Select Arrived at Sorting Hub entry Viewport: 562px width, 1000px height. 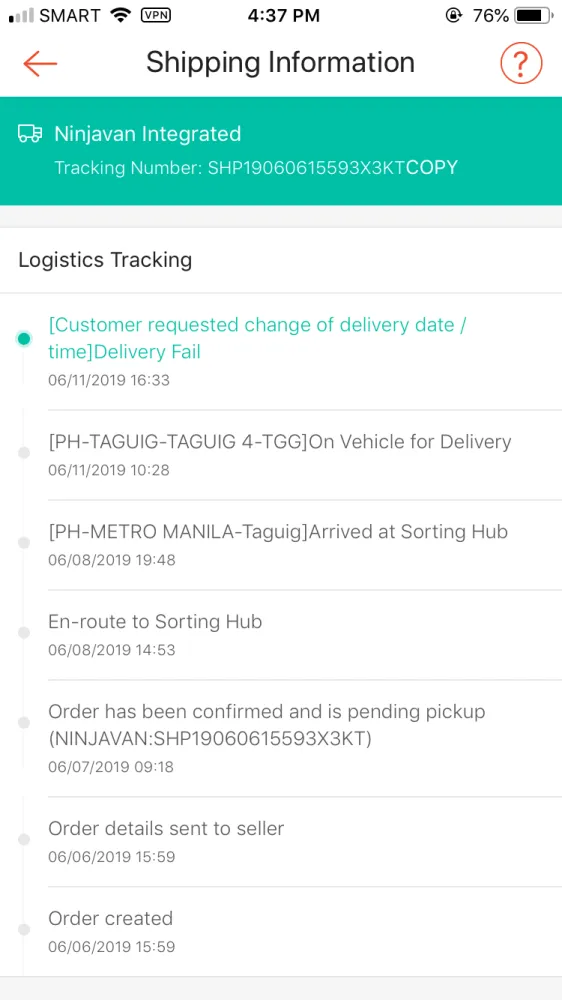(281, 545)
